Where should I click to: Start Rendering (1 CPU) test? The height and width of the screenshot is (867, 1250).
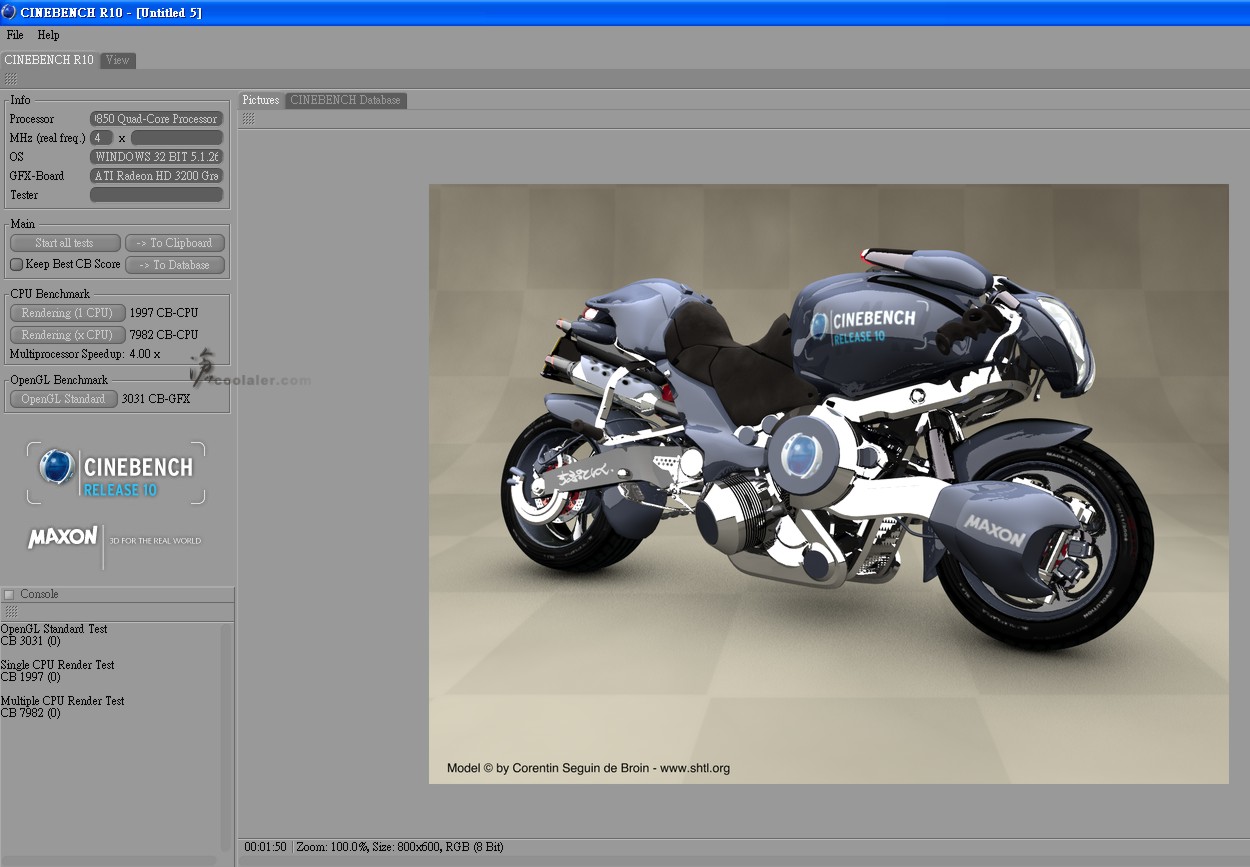67,313
